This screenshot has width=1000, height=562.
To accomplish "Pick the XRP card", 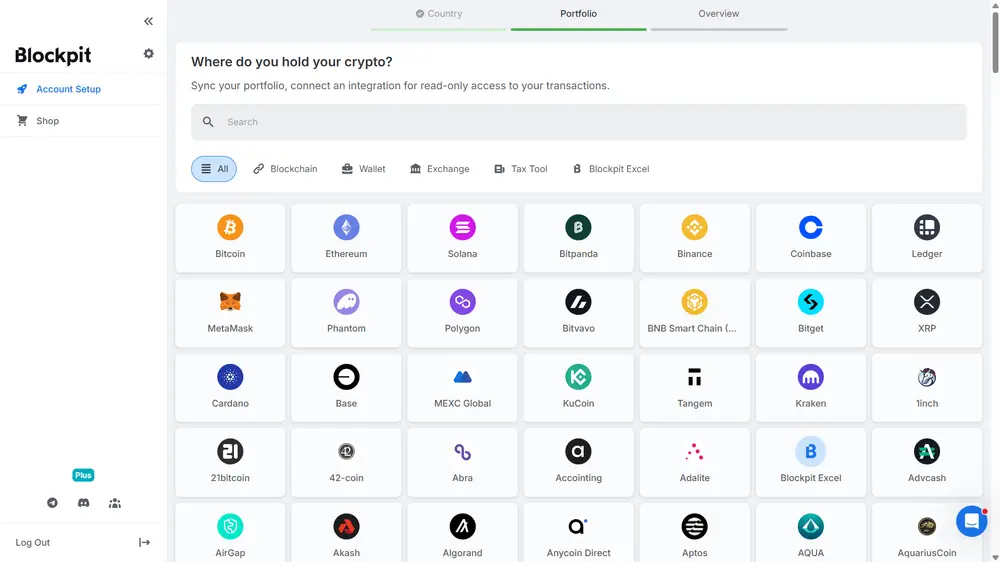I will pyautogui.click(x=927, y=313).
